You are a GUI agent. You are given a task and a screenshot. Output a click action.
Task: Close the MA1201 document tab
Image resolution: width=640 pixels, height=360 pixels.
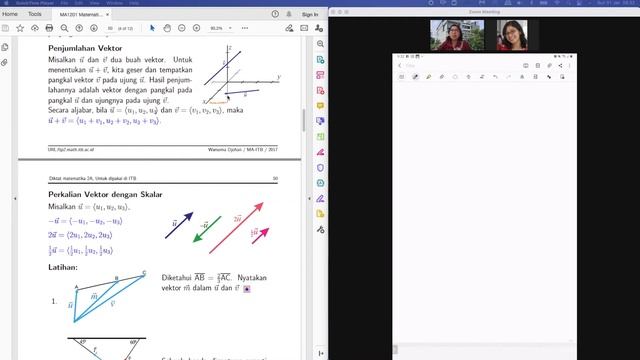point(107,14)
